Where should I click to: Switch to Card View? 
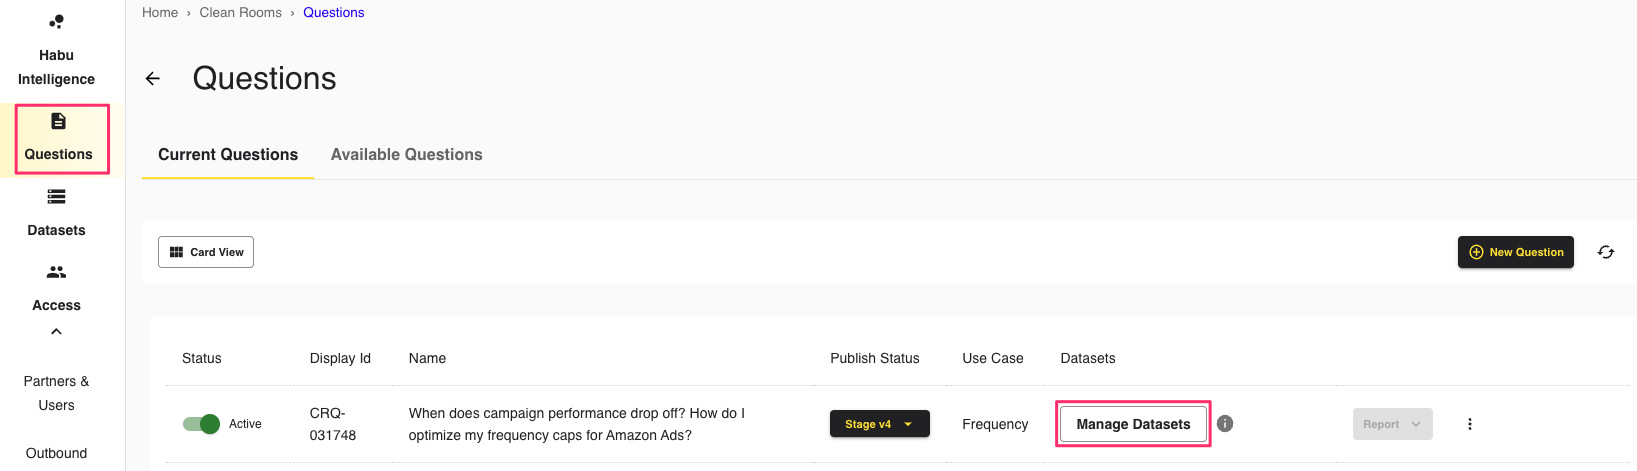coord(206,252)
